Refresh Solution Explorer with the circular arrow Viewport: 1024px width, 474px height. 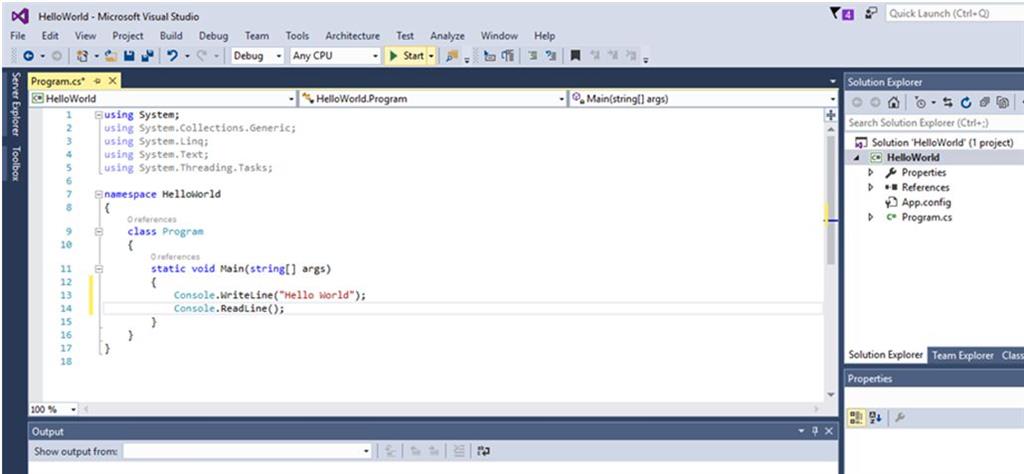click(x=966, y=103)
